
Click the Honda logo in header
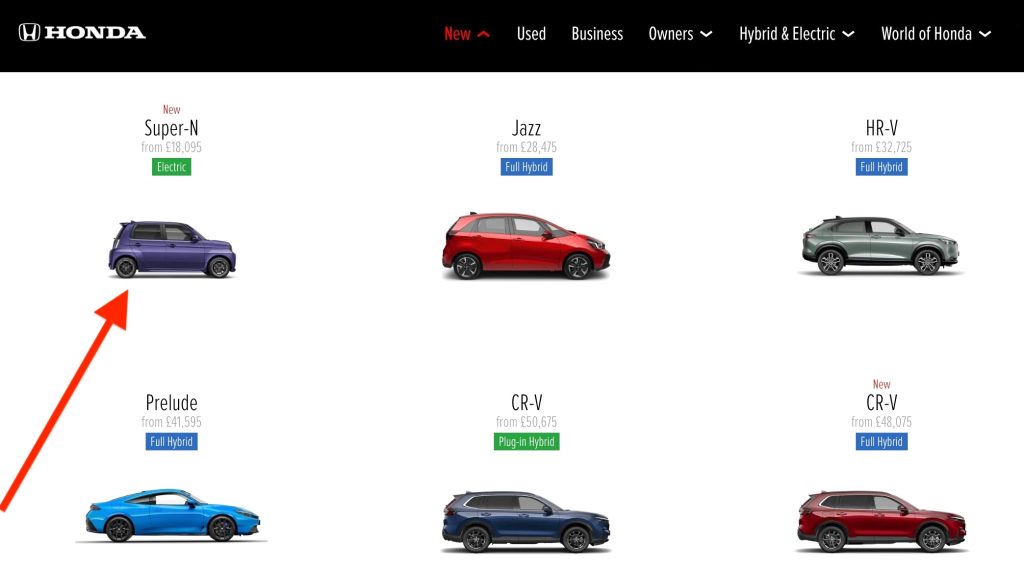82,33
